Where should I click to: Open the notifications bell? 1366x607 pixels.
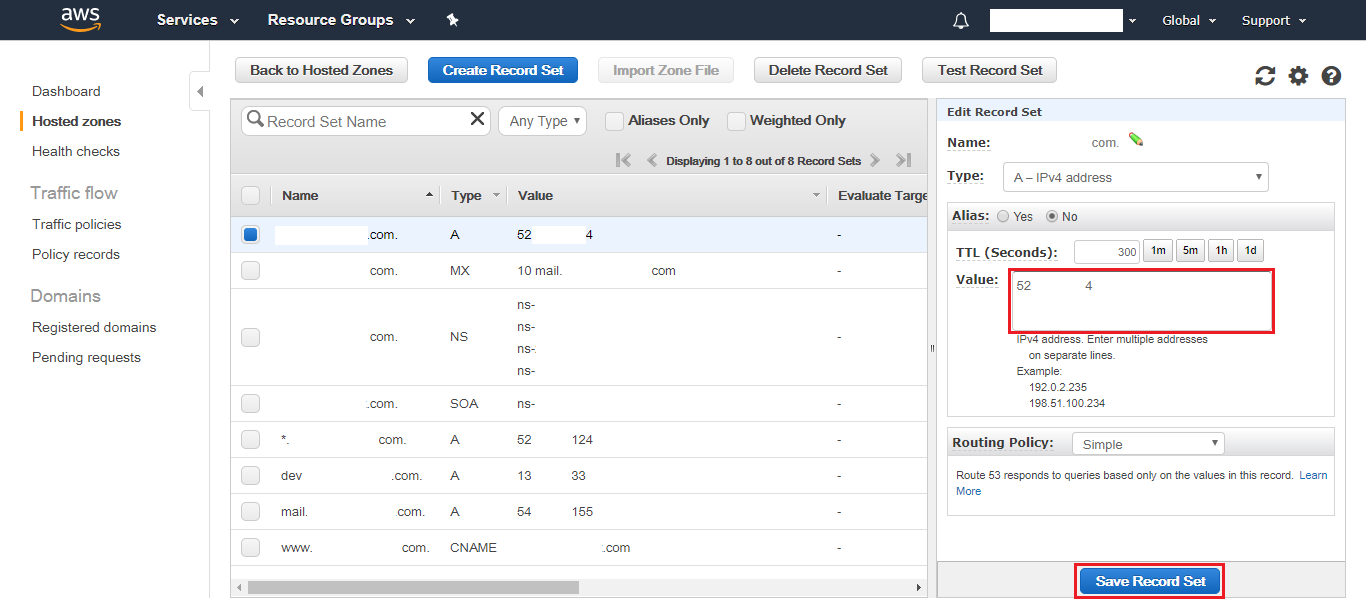961,21
